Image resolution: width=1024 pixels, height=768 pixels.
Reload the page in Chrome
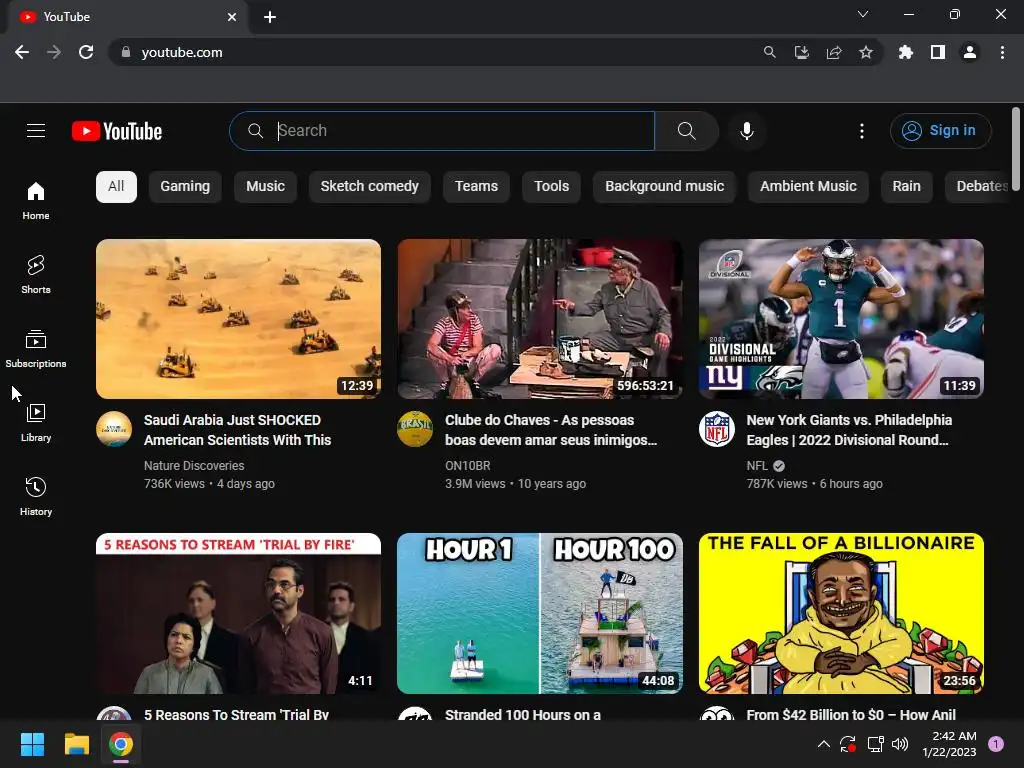86,52
